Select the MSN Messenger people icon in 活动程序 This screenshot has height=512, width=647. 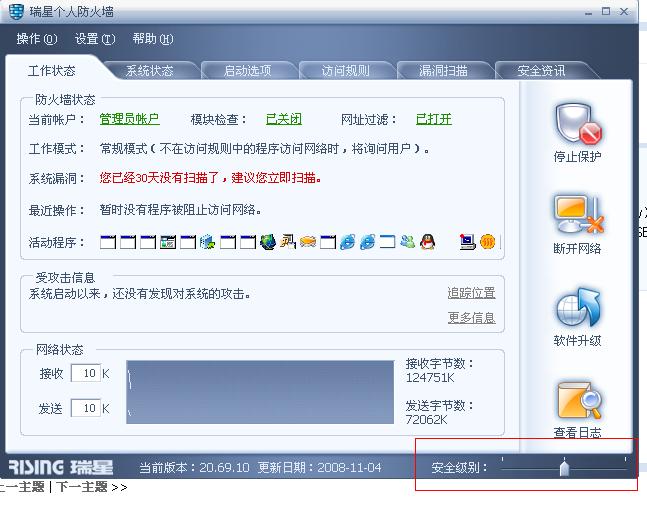pyautogui.click(x=408, y=241)
